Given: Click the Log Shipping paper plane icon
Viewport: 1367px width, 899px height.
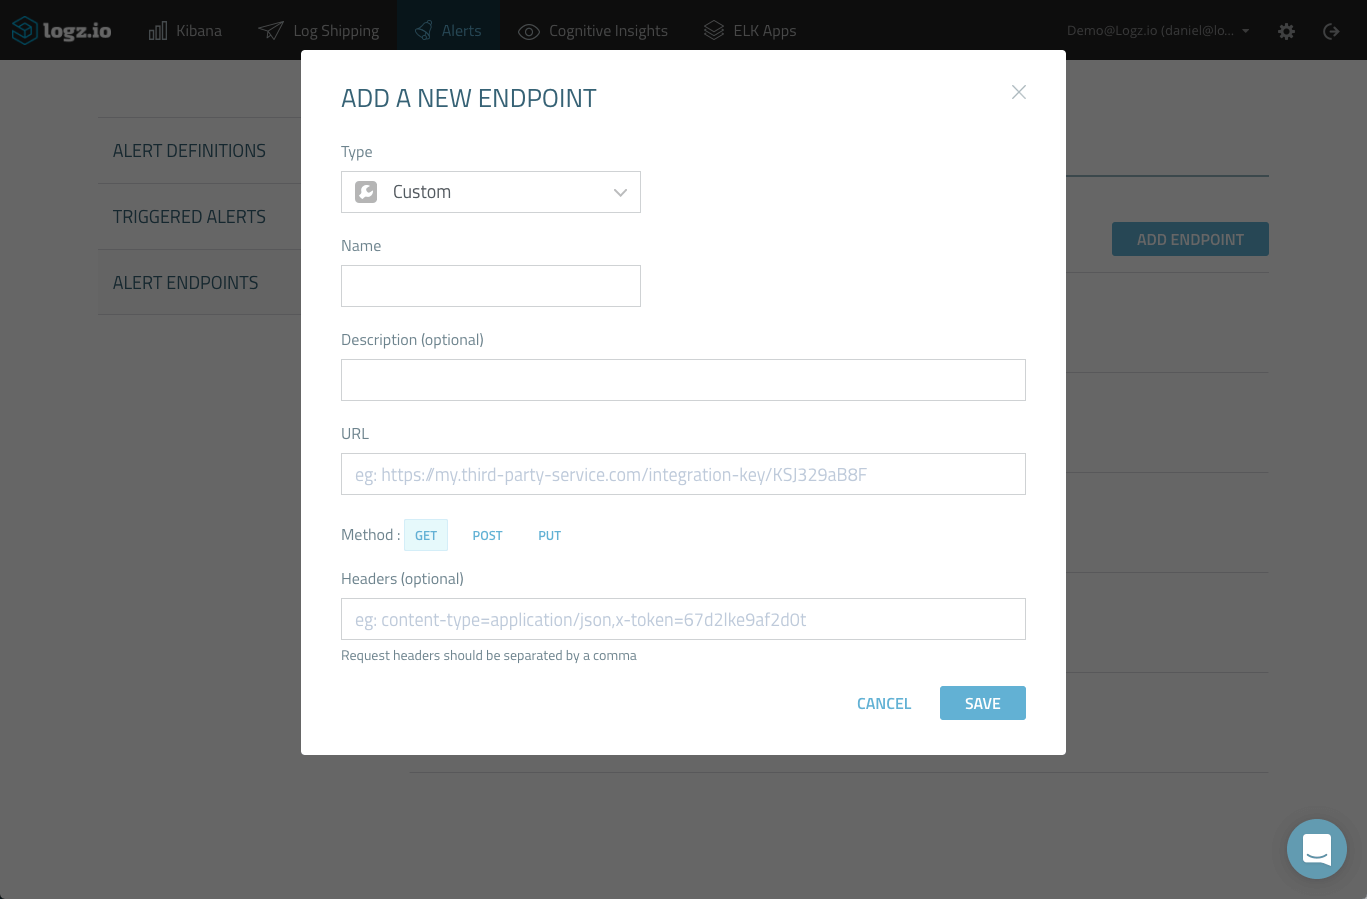Looking at the screenshot, I should click(271, 31).
